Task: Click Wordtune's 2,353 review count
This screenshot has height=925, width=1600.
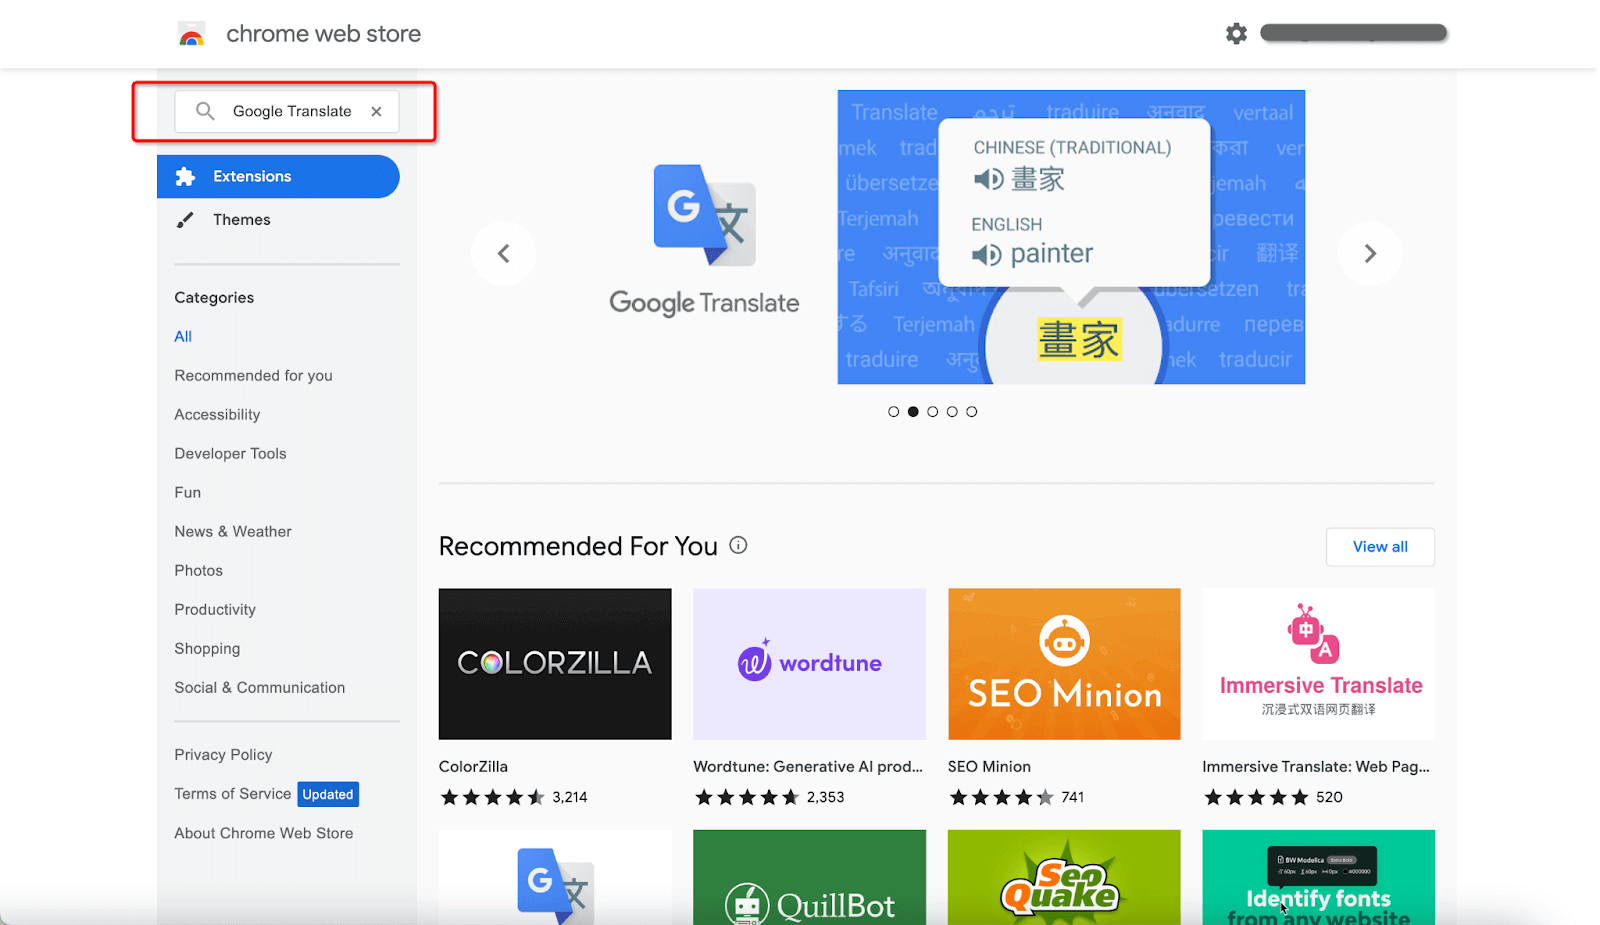Action: tap(826, 798)
